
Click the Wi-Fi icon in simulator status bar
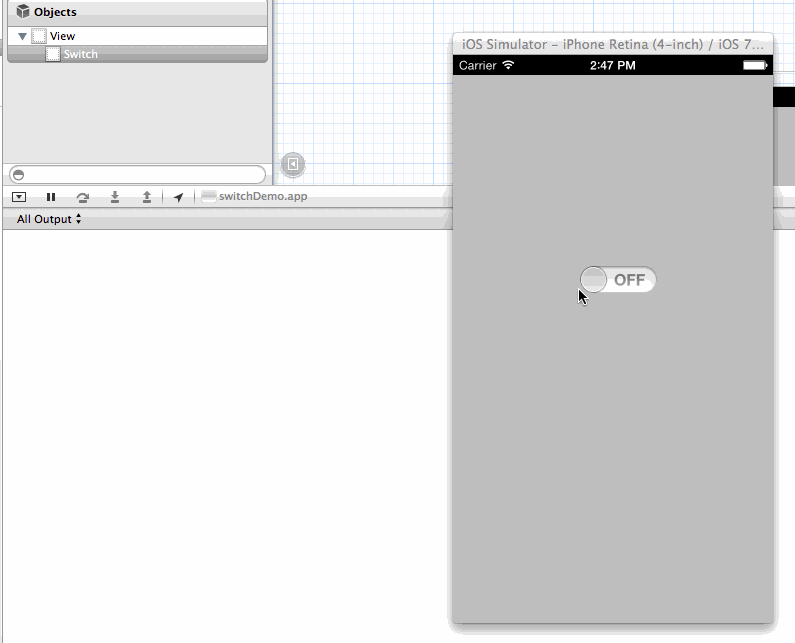pyautogui.click(x=508, y=65)
